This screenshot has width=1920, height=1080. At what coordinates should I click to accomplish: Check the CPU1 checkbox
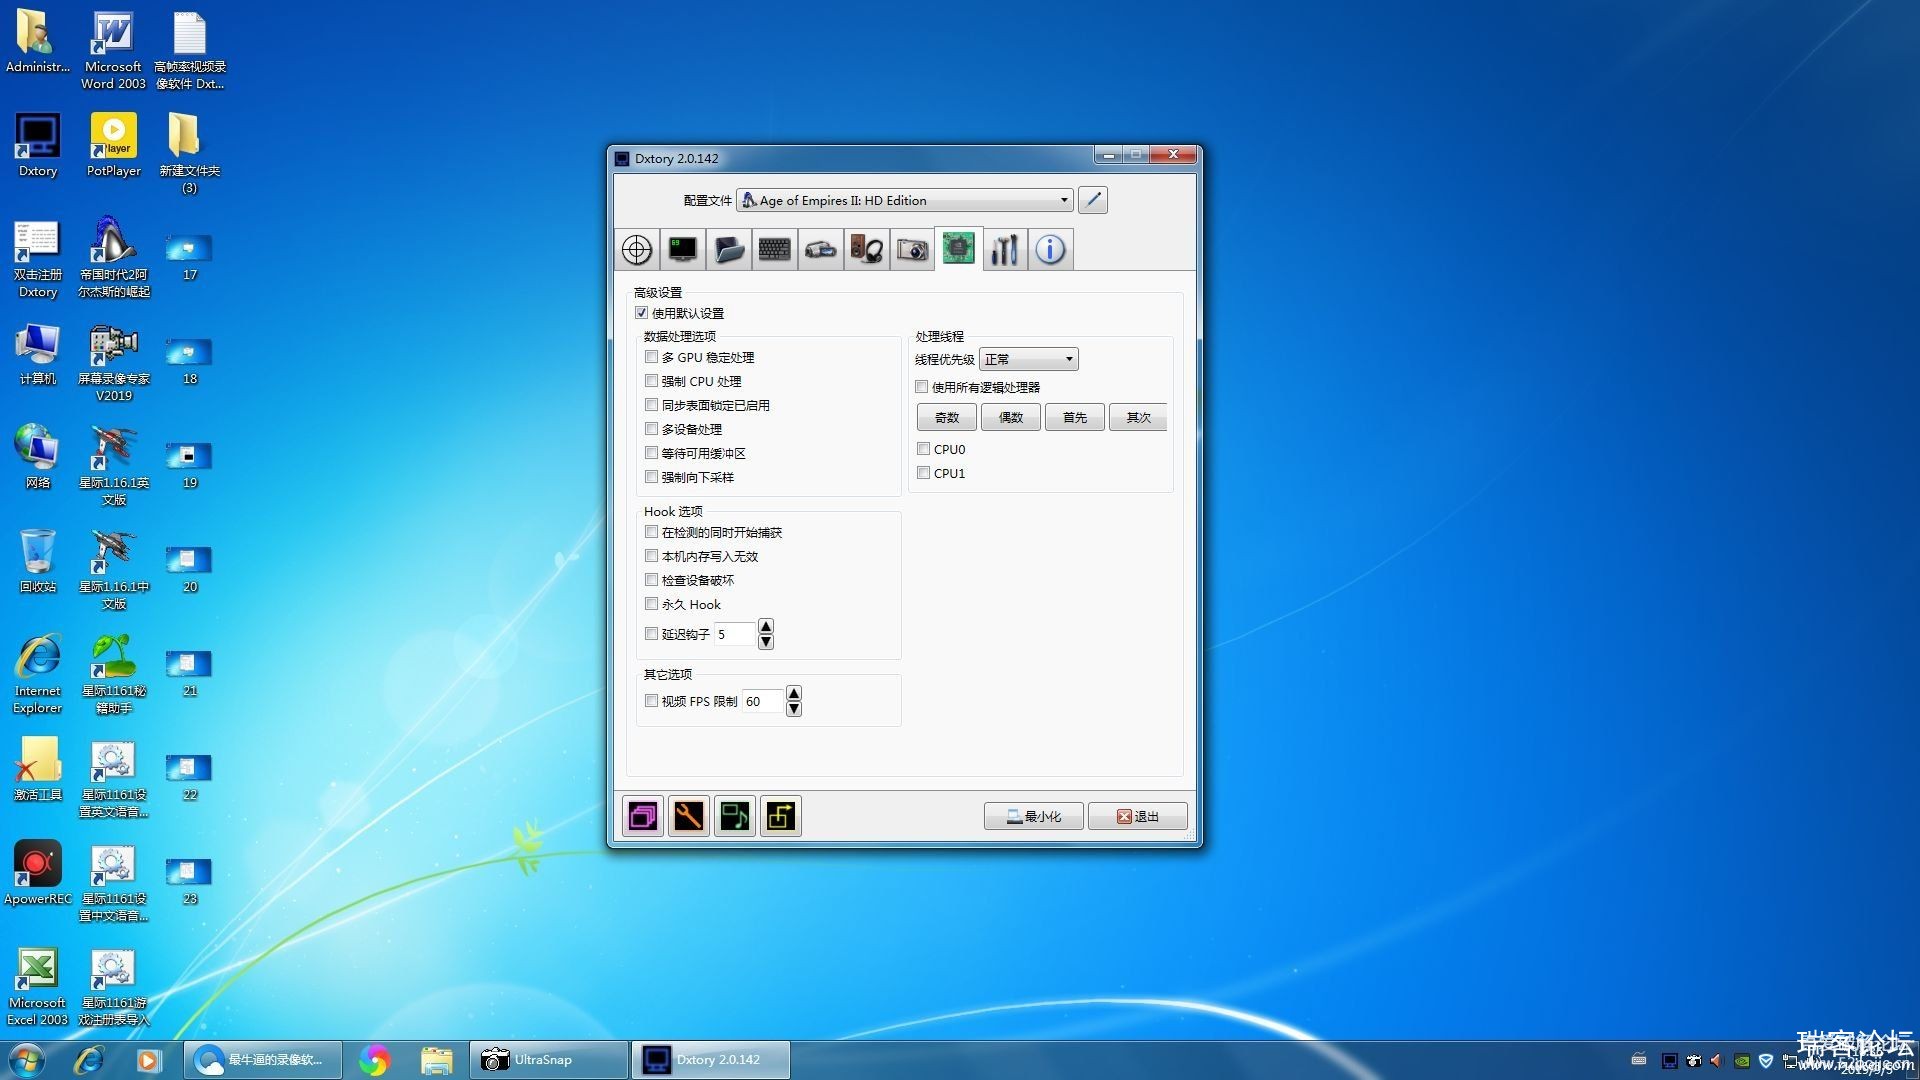(x=924, y=473)
